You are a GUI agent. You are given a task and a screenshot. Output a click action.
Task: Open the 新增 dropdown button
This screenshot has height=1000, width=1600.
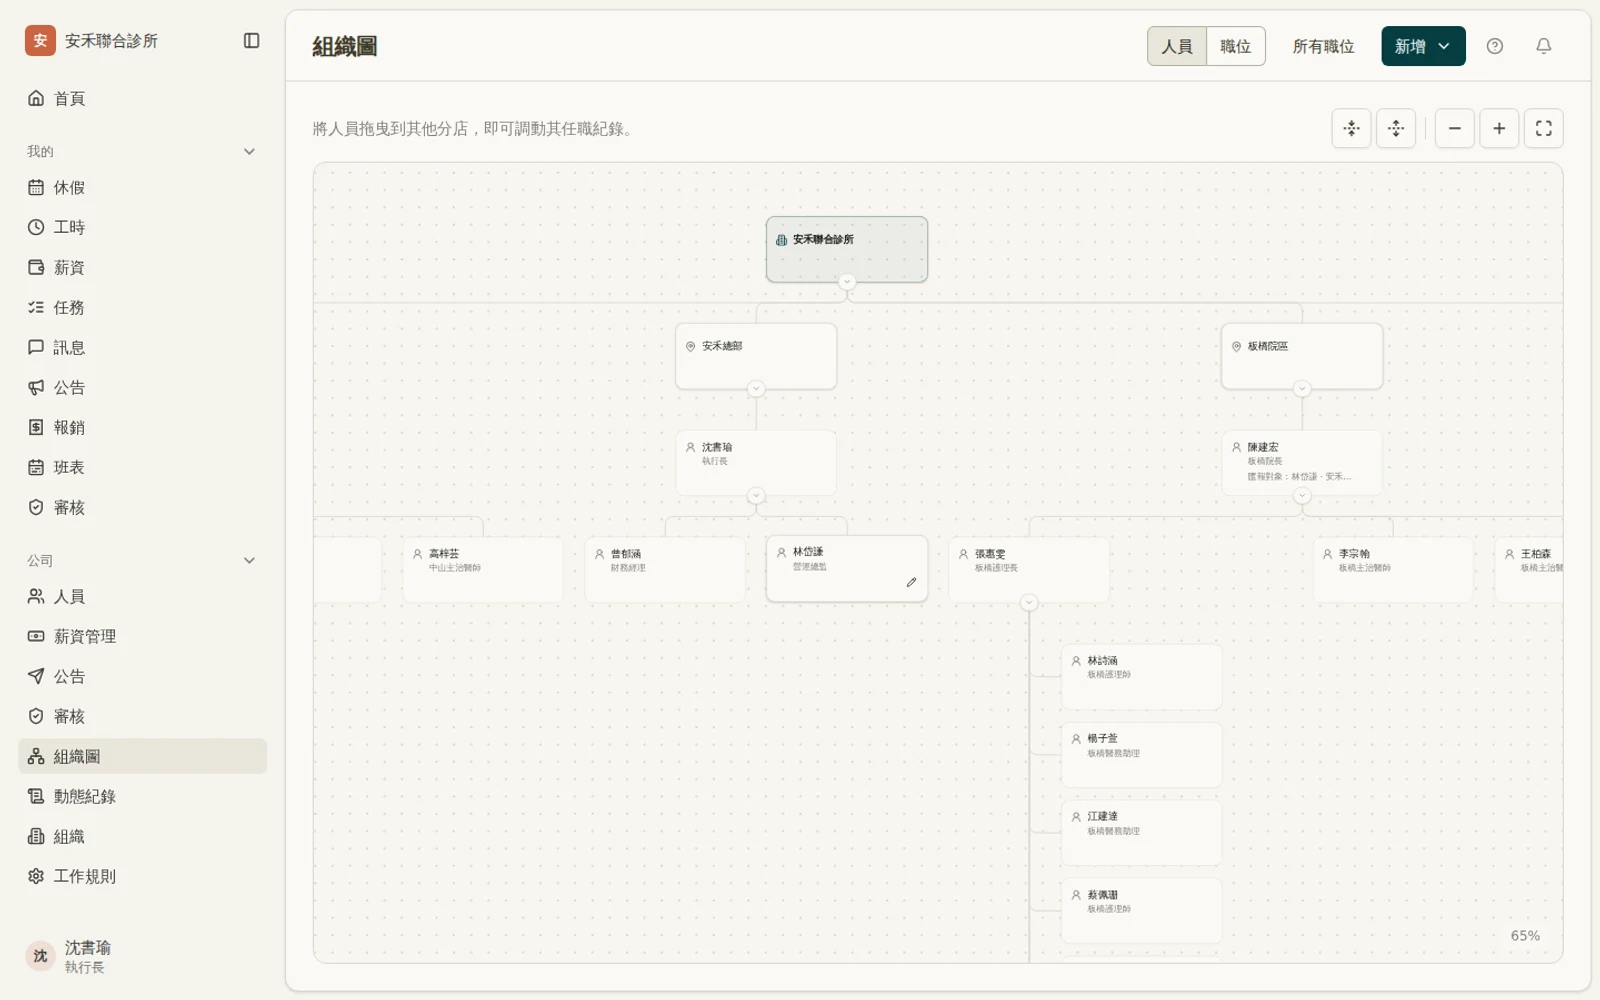(x=1423, y=46)
